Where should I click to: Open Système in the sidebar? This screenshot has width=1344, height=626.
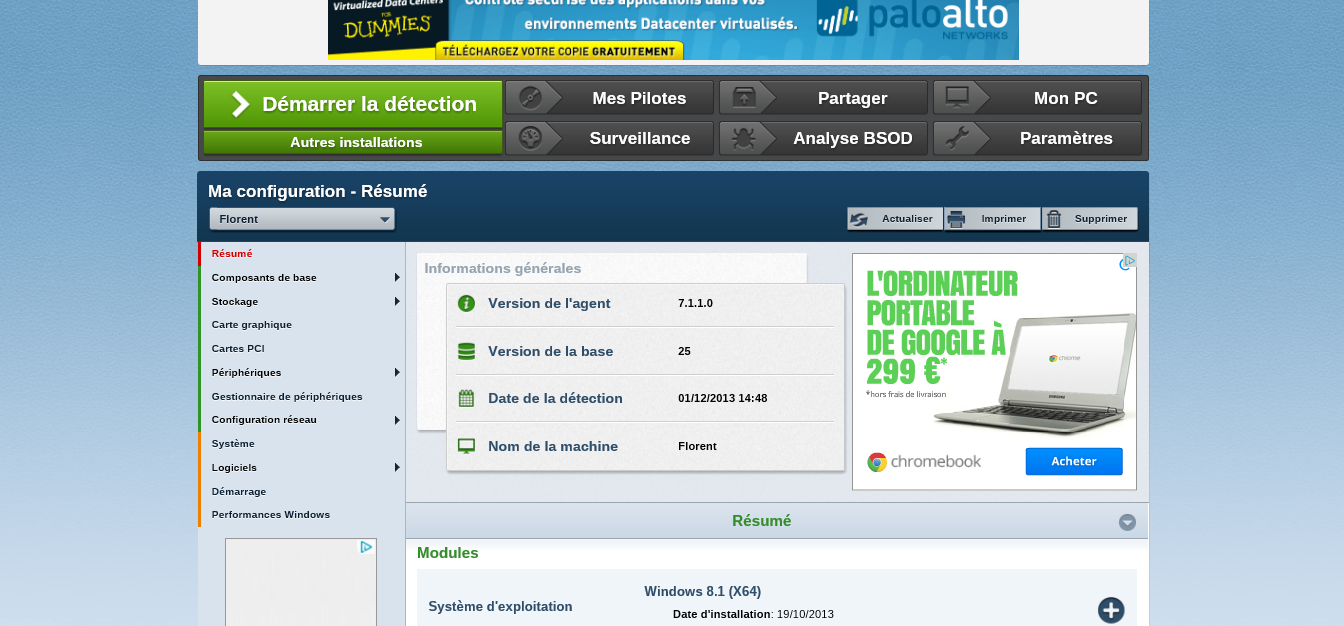[x=233, y=443]
